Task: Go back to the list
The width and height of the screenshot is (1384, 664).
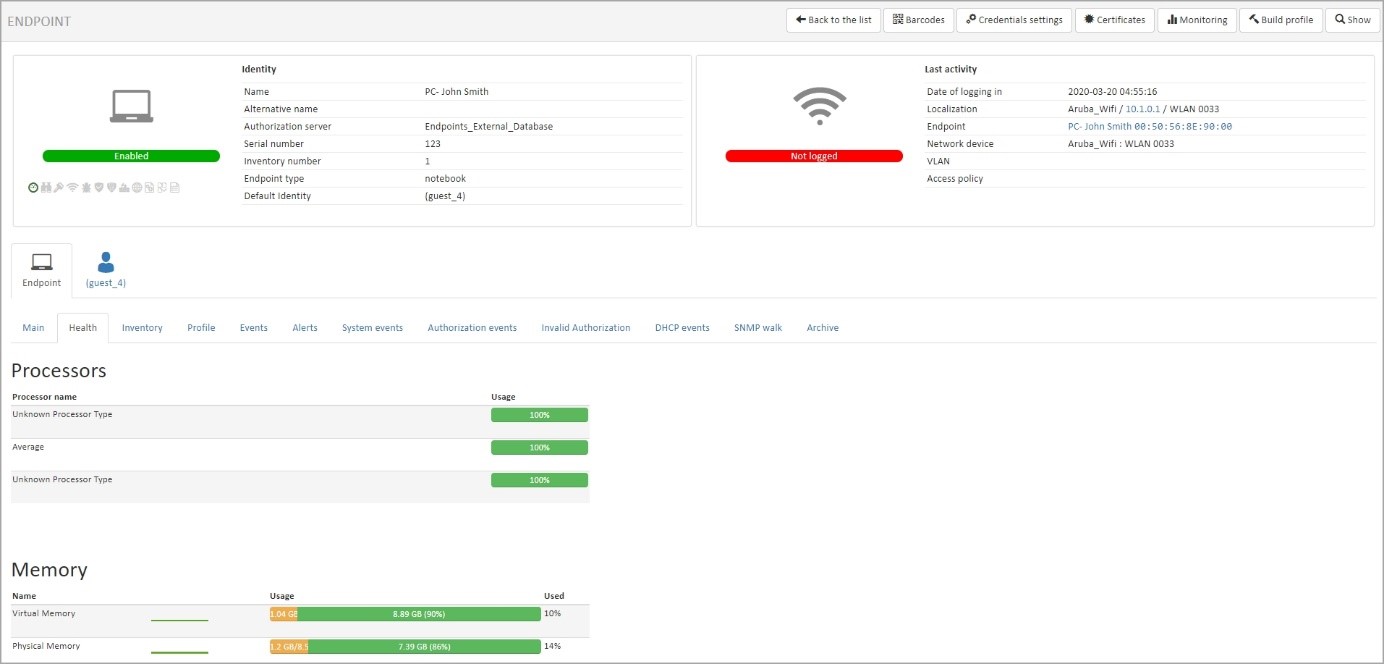Action: (x=833, y=20)
